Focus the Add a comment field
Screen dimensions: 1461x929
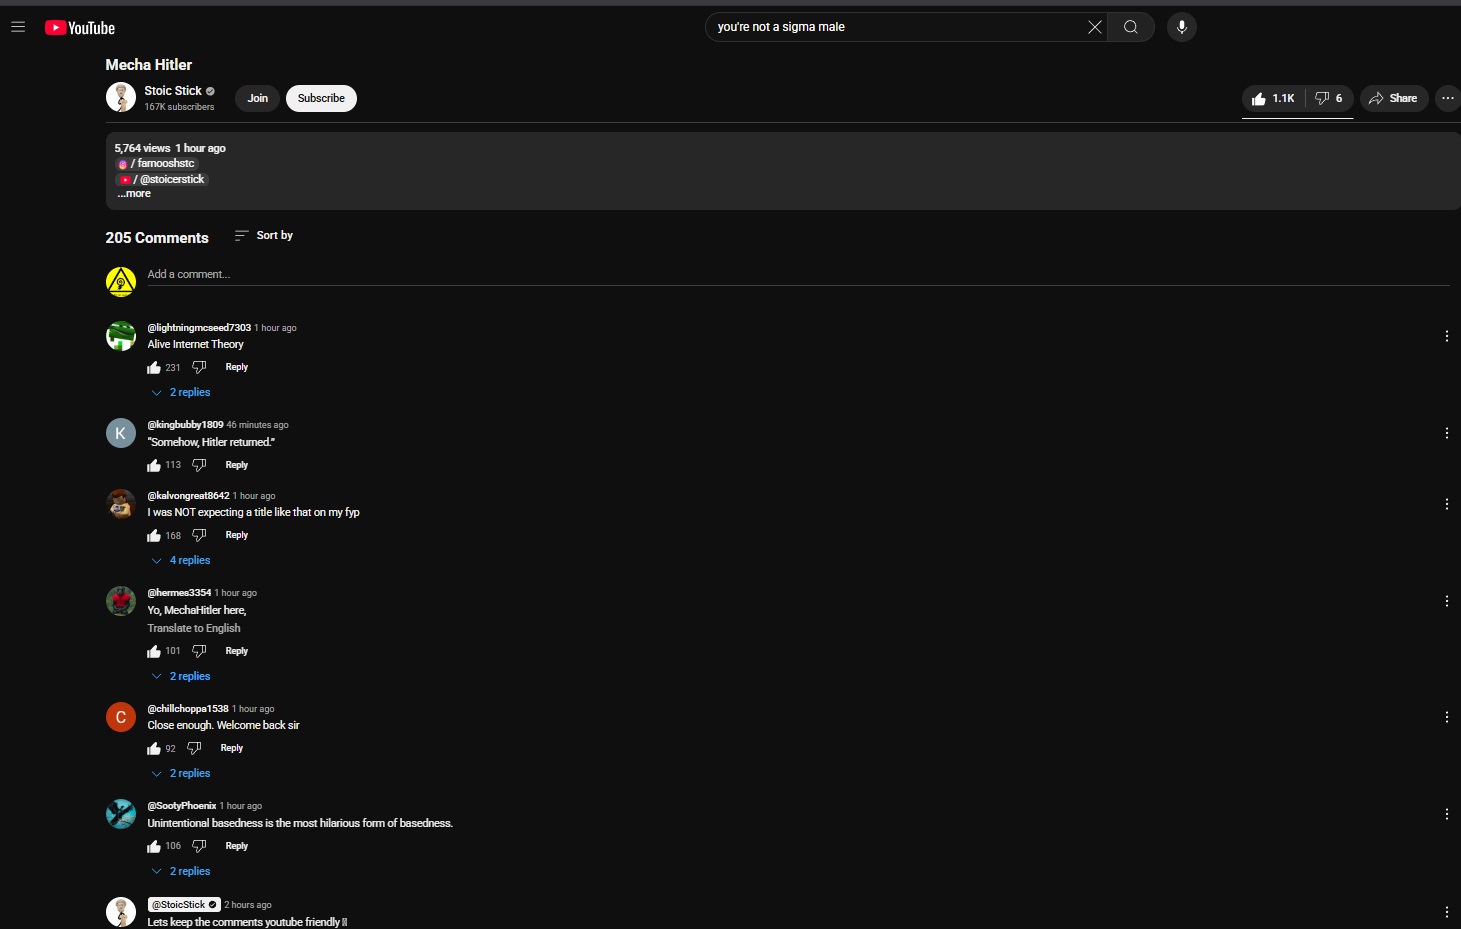(x=798, y=274)
